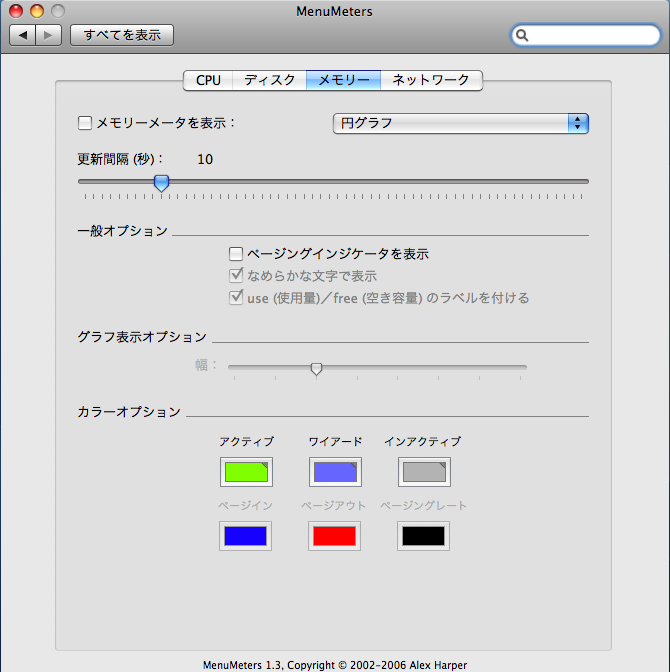Image resolution: width=670 pixels, height=672 pixels.
Task: Click the カラーオプション section heading
Action: click(x=129, y=412)
